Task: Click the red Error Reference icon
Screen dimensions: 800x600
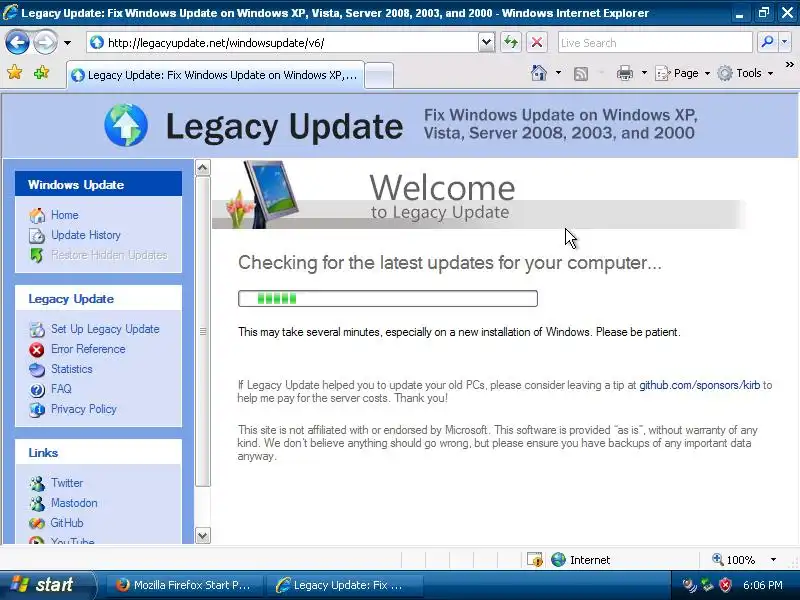Action: pyautogui.click(x=37, y=349)
